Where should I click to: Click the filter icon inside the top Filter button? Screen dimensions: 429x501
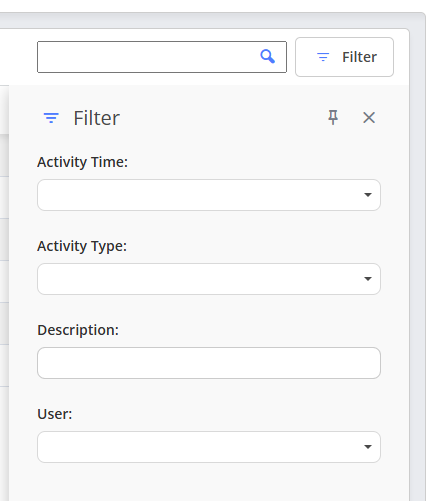point(323,57)
